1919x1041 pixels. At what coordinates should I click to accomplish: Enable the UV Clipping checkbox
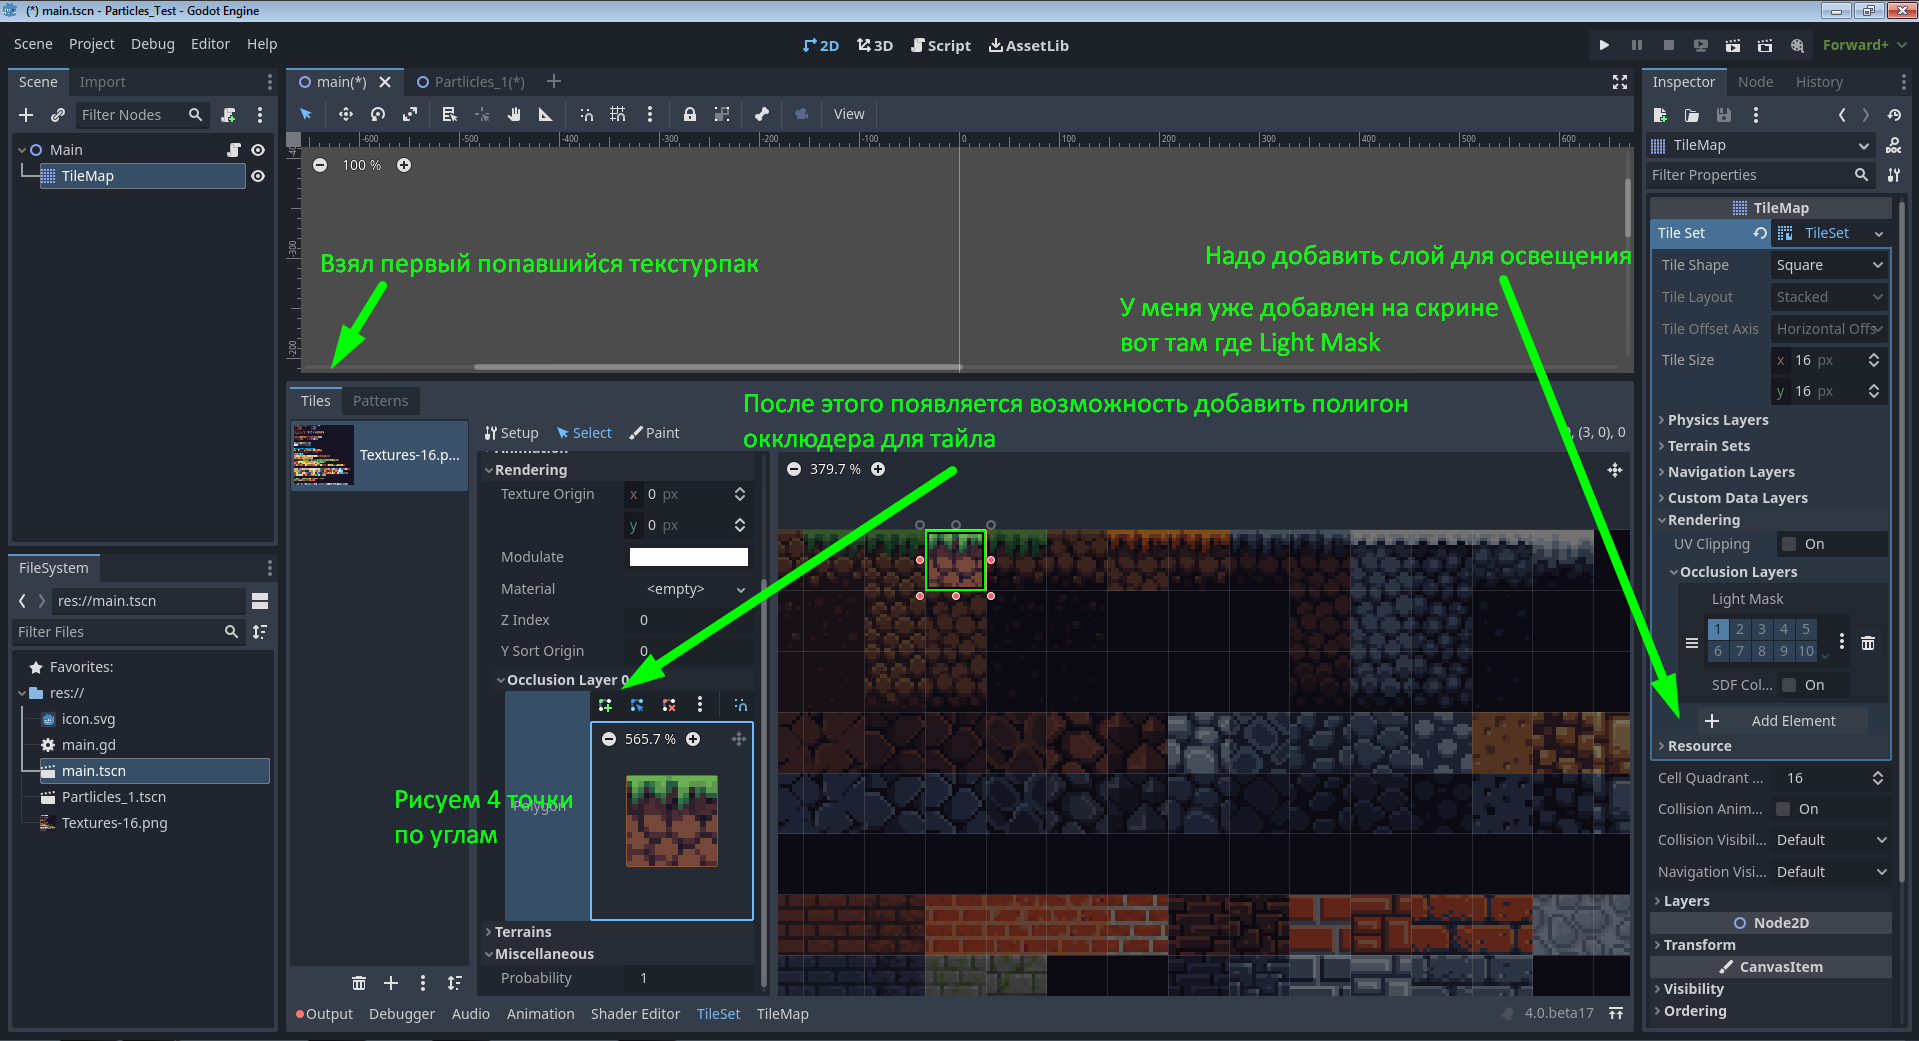click(1789, 544)
